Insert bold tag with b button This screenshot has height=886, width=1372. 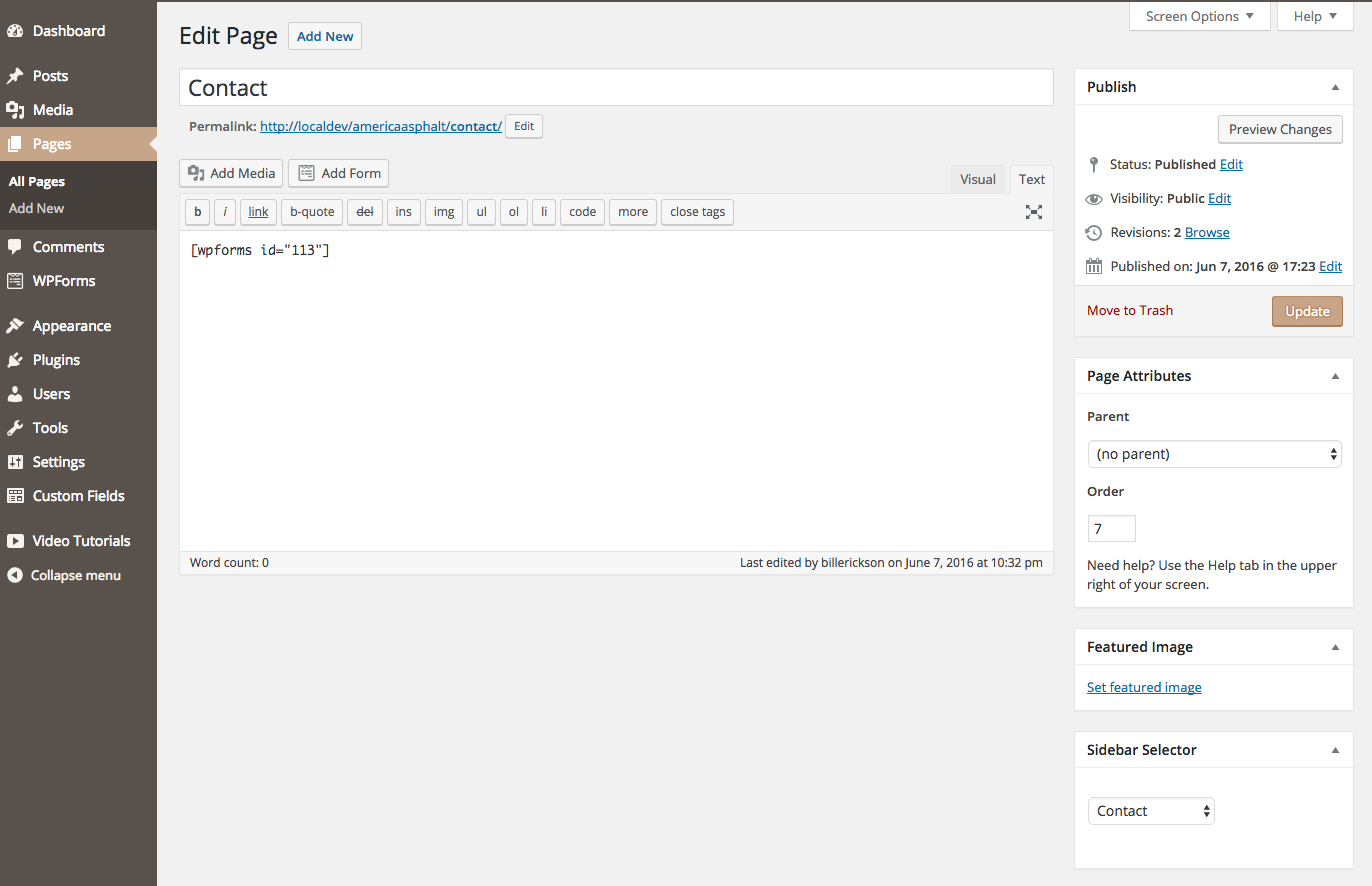[x=197, y=212]
